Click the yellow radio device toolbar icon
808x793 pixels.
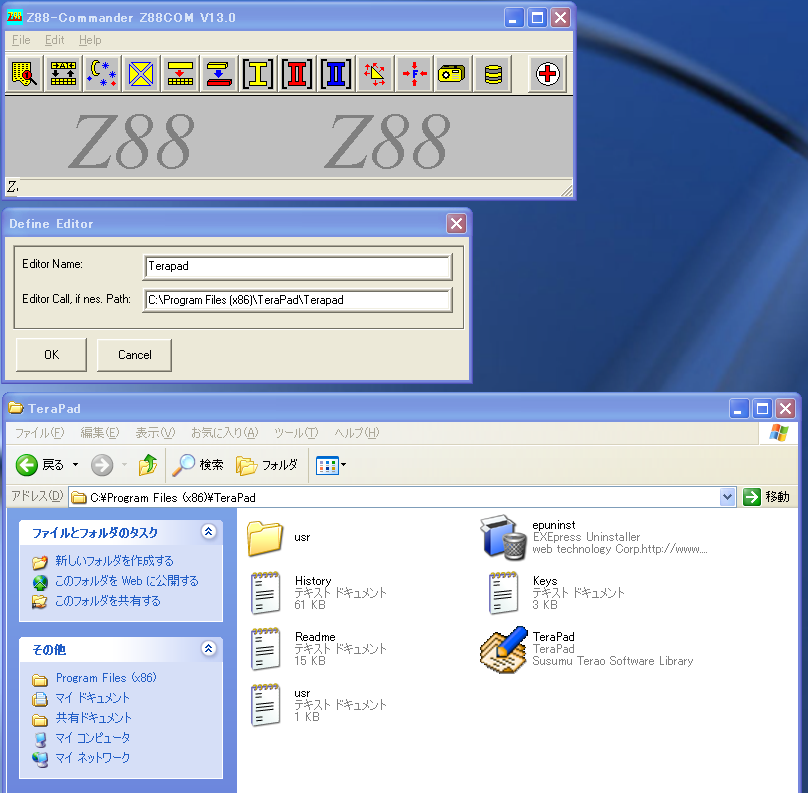(x=452, y=74)
